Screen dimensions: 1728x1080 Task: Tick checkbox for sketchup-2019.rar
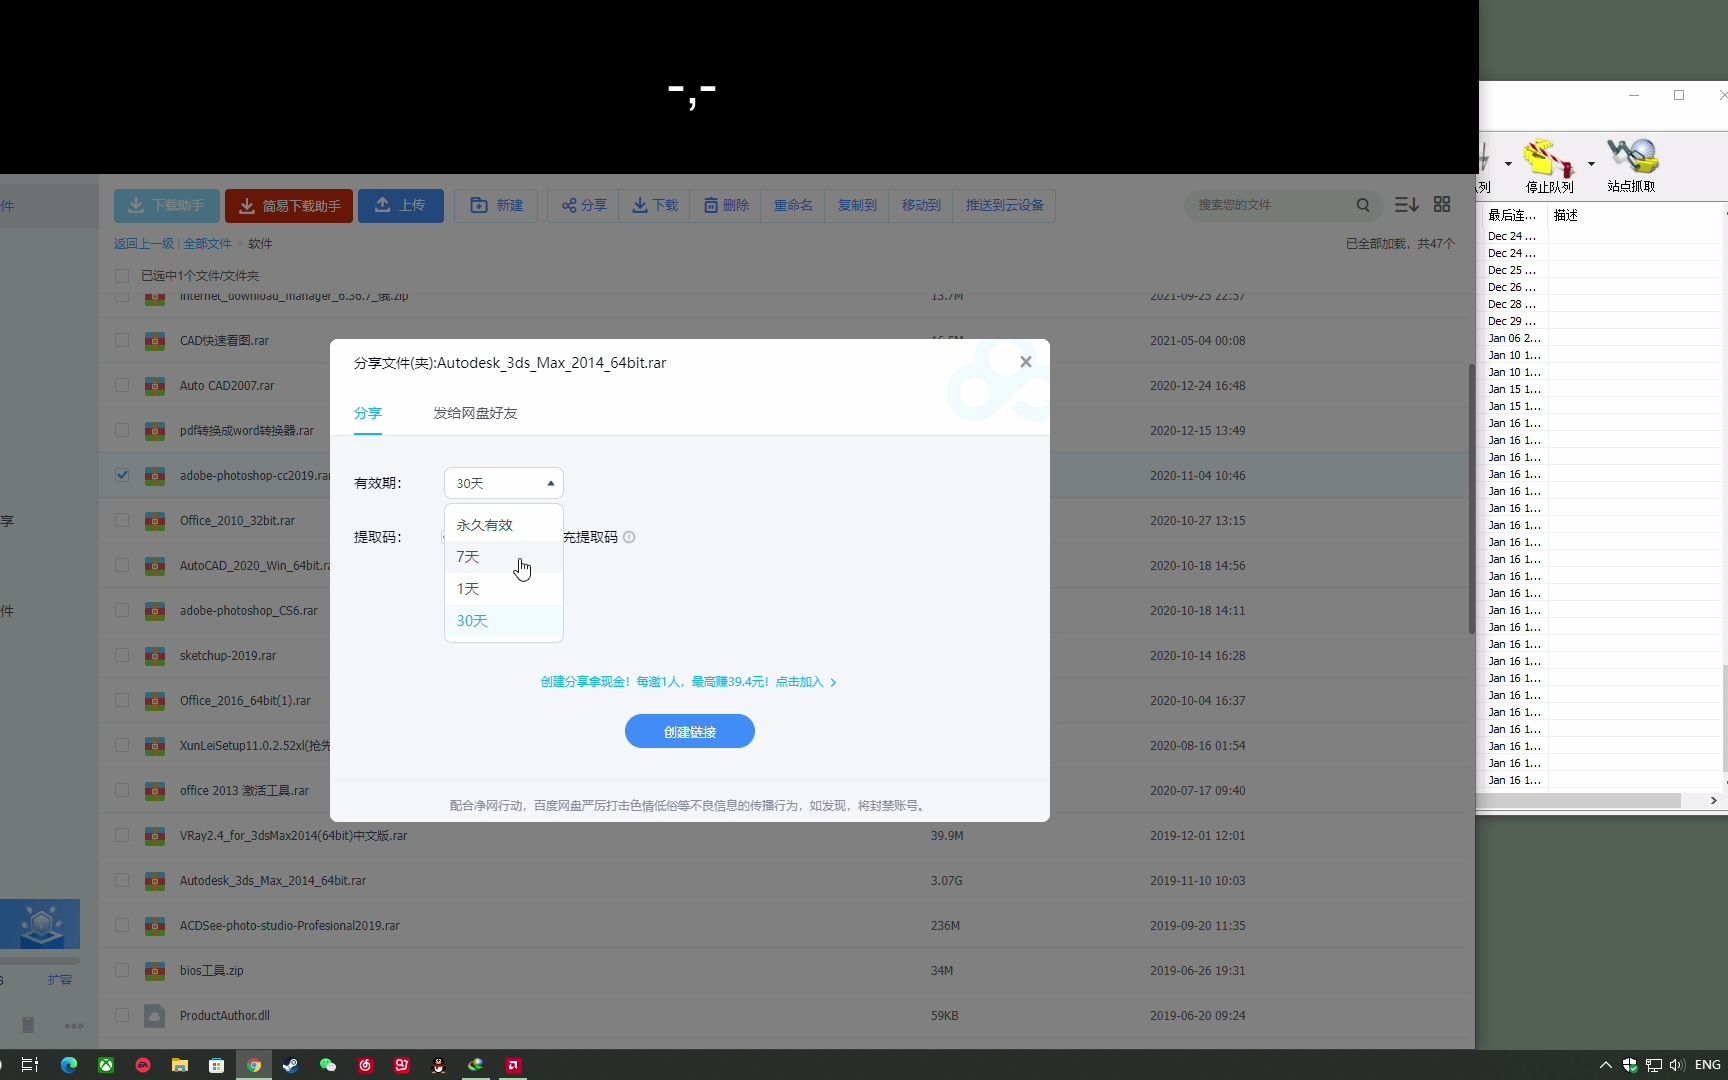(122, 655)
